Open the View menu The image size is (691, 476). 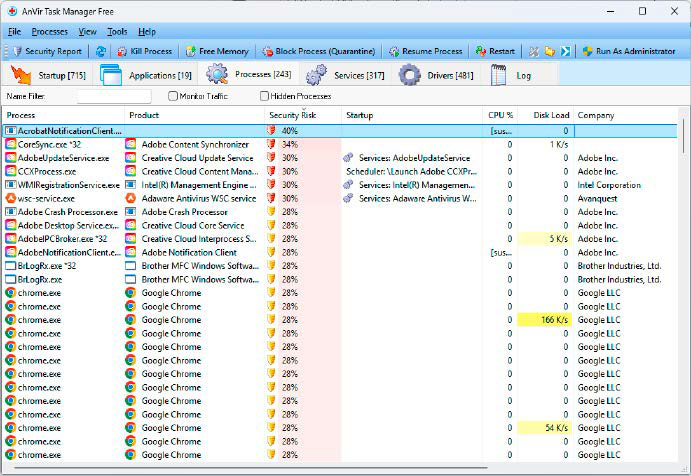click(x=87, y=32)
